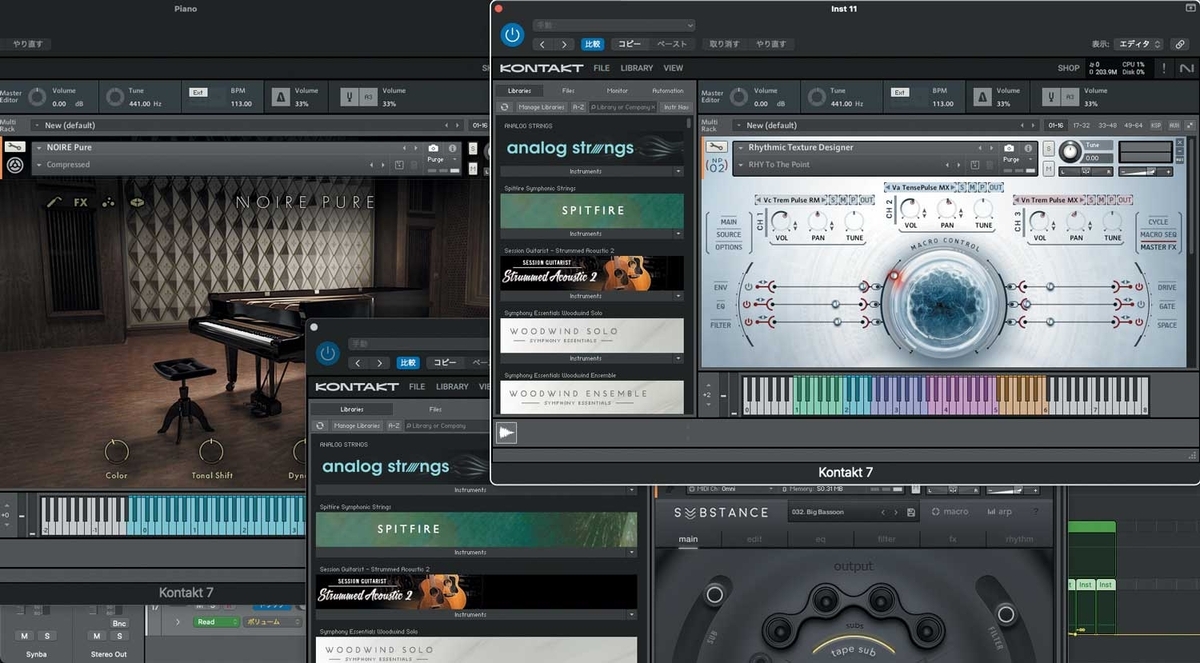Screen dimensions: 1200x663
Task: Click wrench edit icon of Rhythmic Texture Designer
Action: point(715,147)
